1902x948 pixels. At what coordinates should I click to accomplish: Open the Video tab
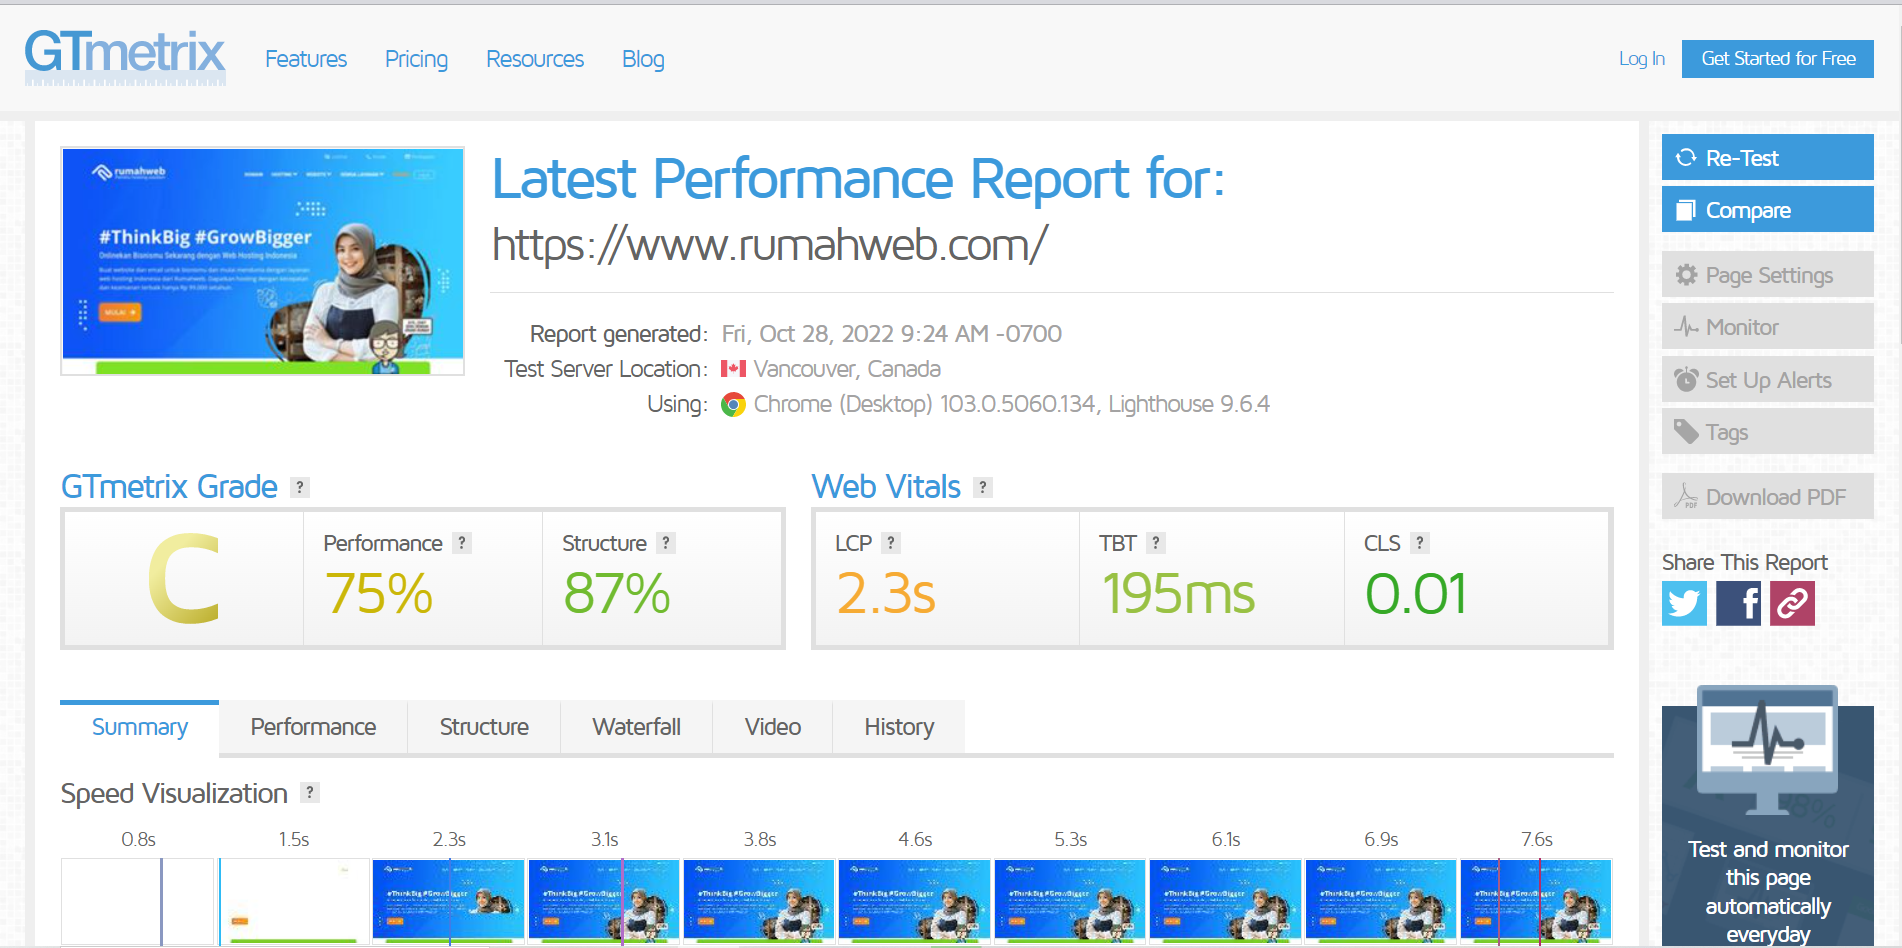773,727
